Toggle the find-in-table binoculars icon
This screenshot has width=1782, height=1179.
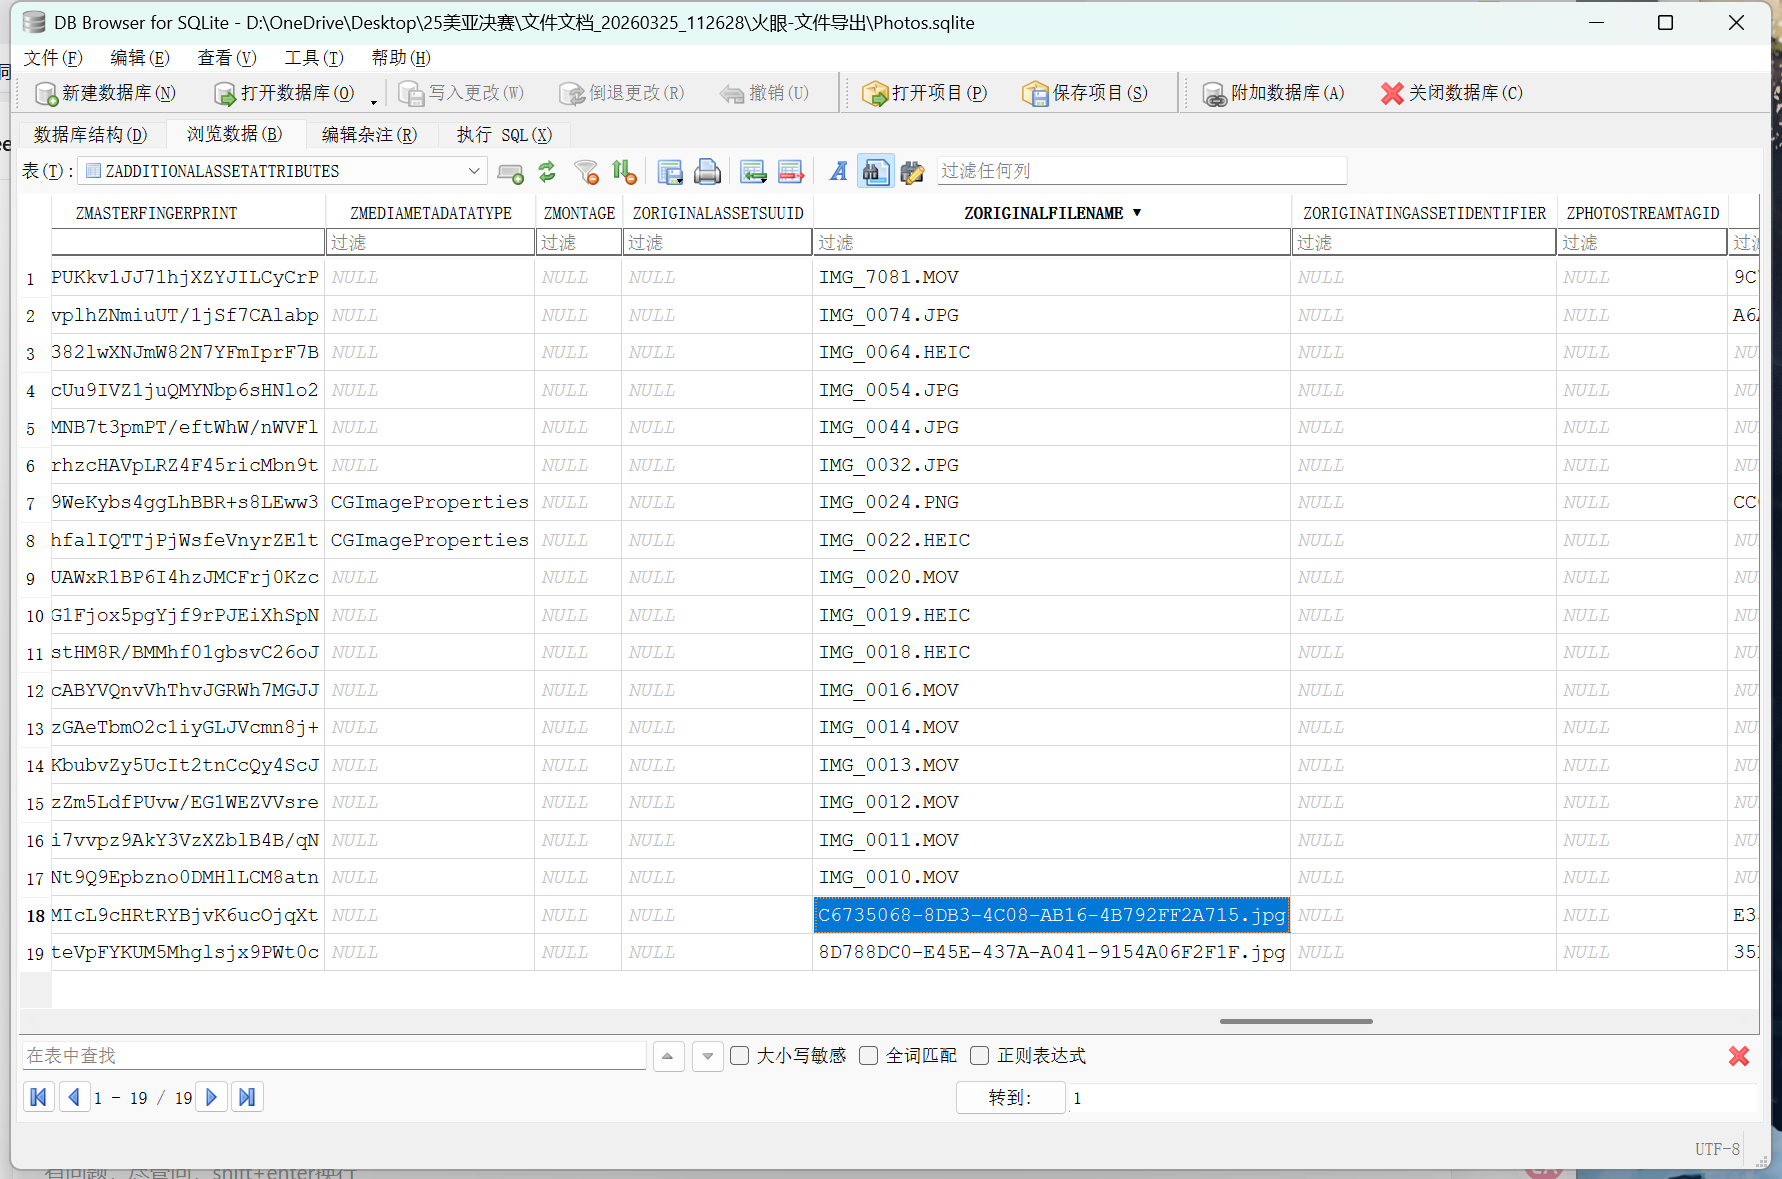click(x=875, y=172)
